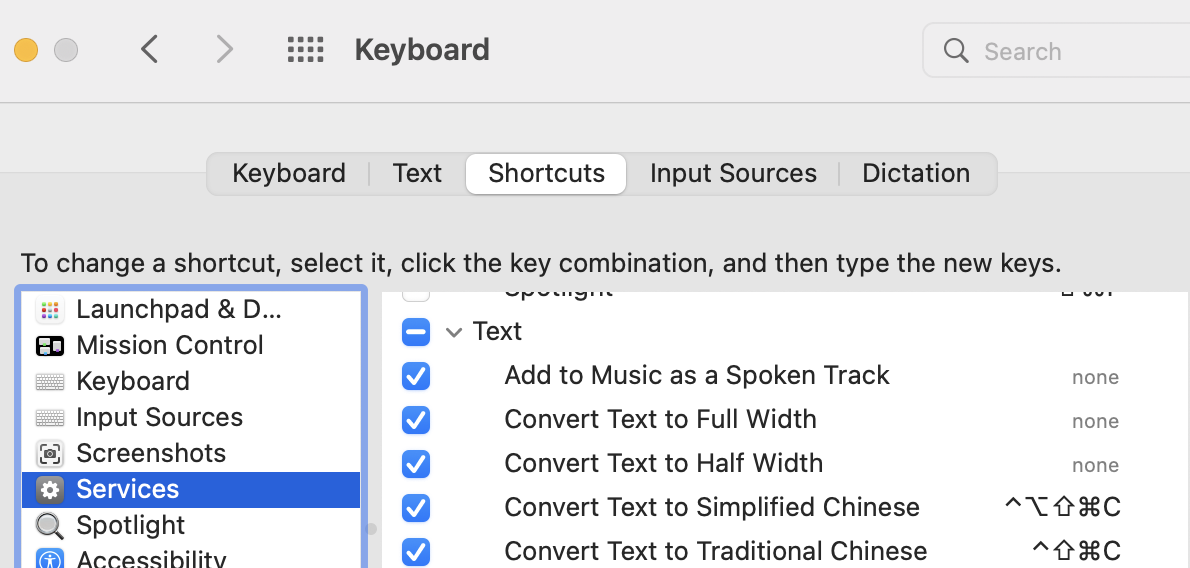Switch to the Input Sources tab
The image size is (1190, 568).
pyautogui.click(x=733, y=173)
